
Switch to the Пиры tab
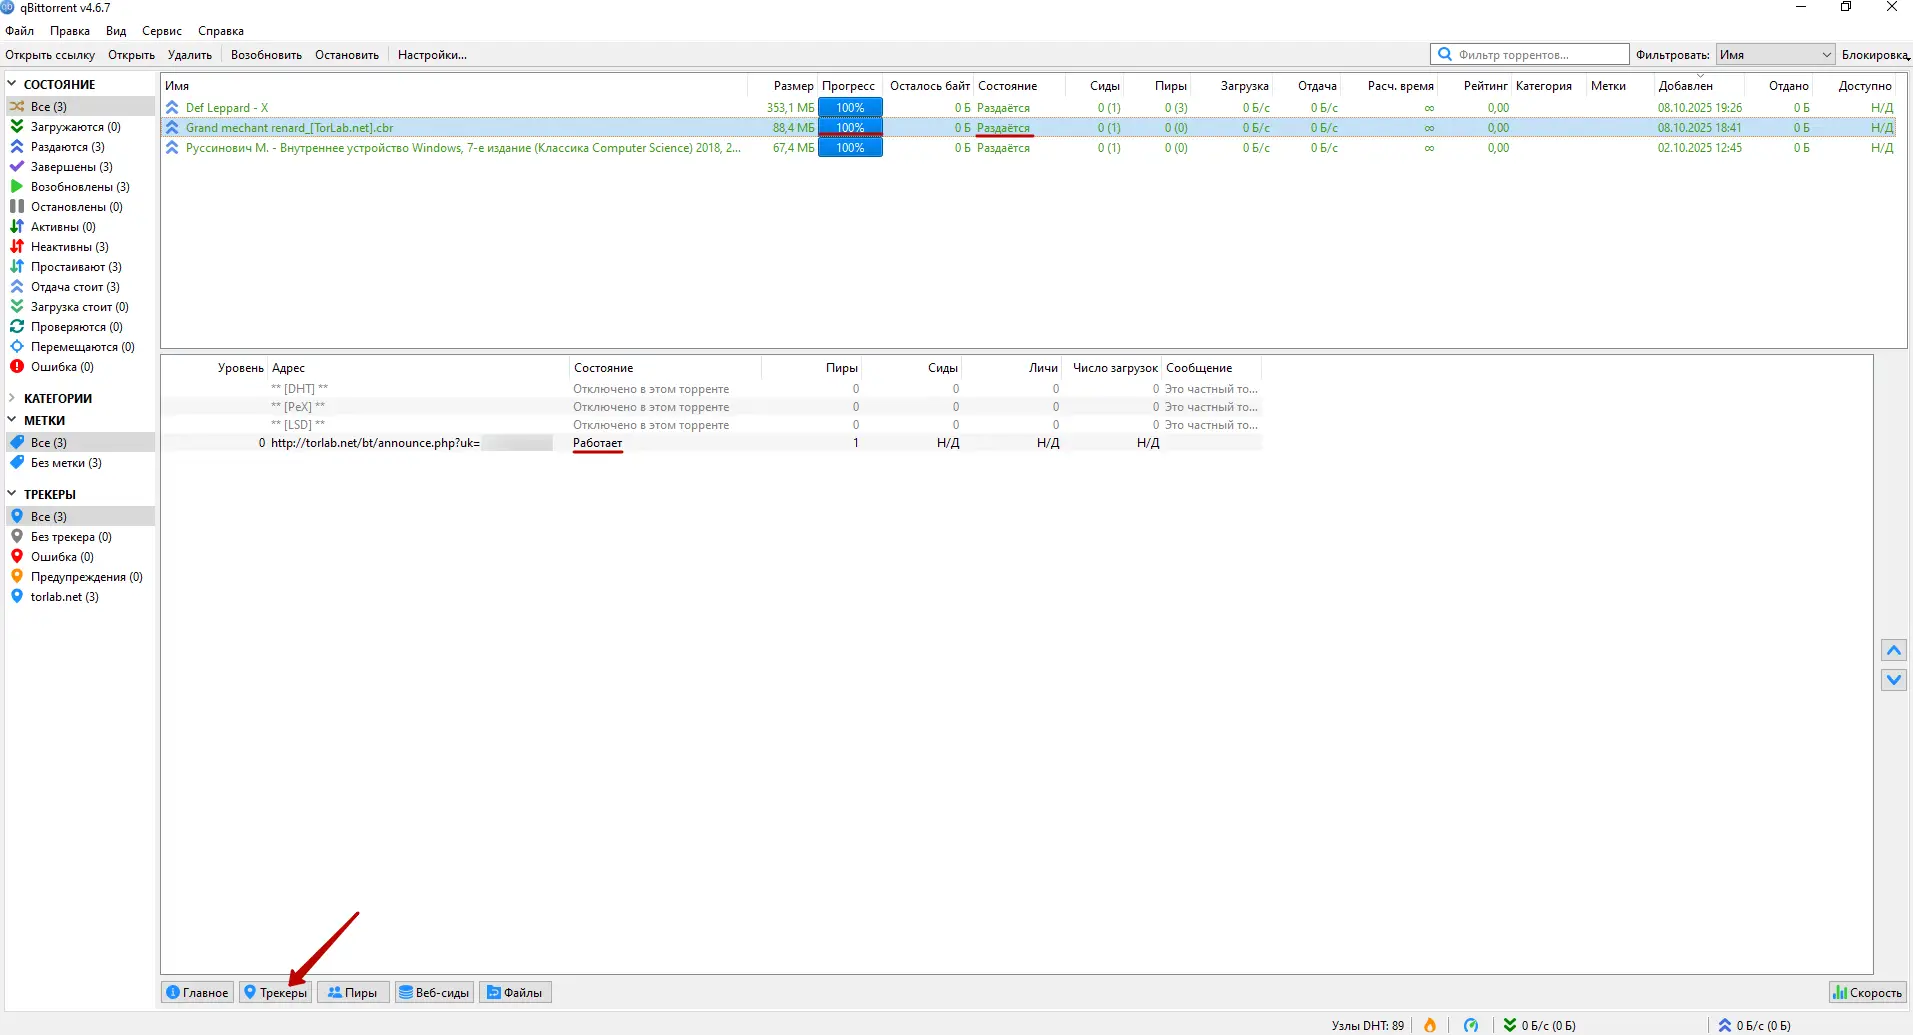[352, 992]
